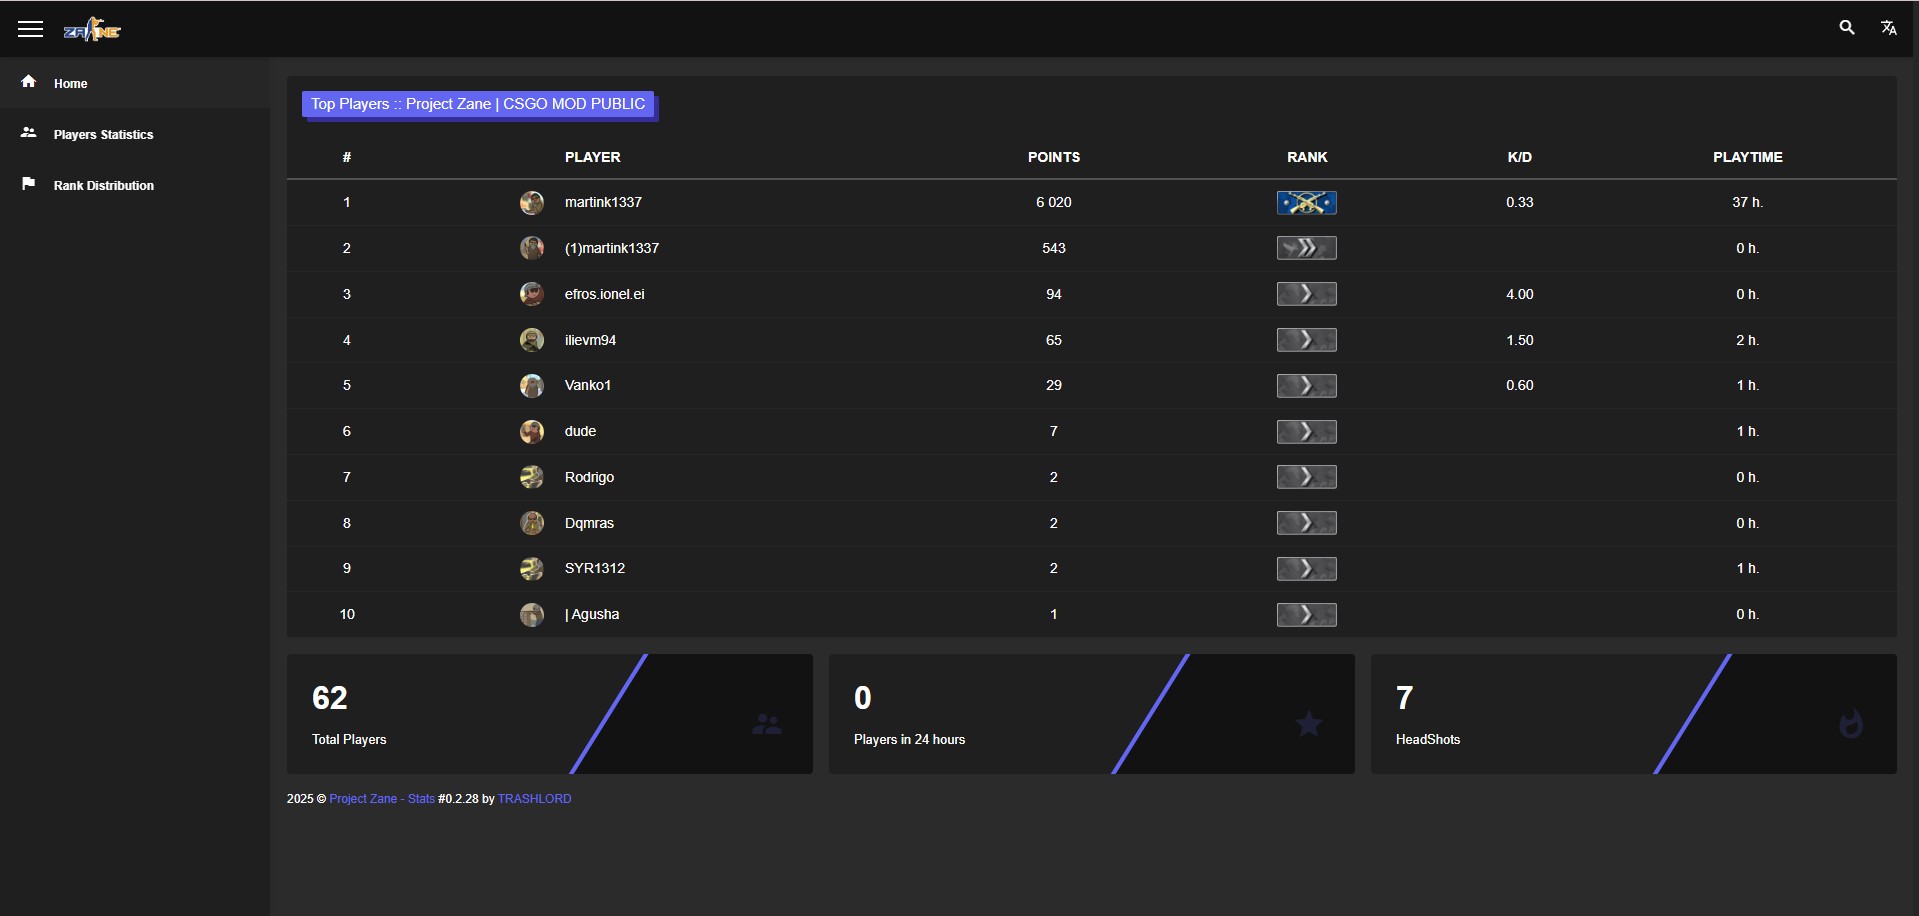1919x916 pixels.
Task: Open the language translate dropdown
Action: (1888, 28)
